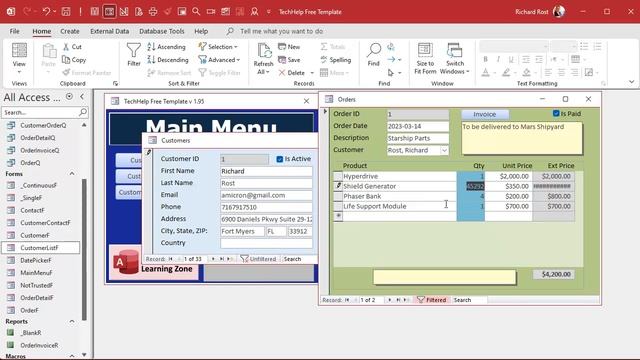Image resolution: width=640 pixels, height=360 pixels.
Task: Create a New record from the ribbon
Action: coord(289,47)
